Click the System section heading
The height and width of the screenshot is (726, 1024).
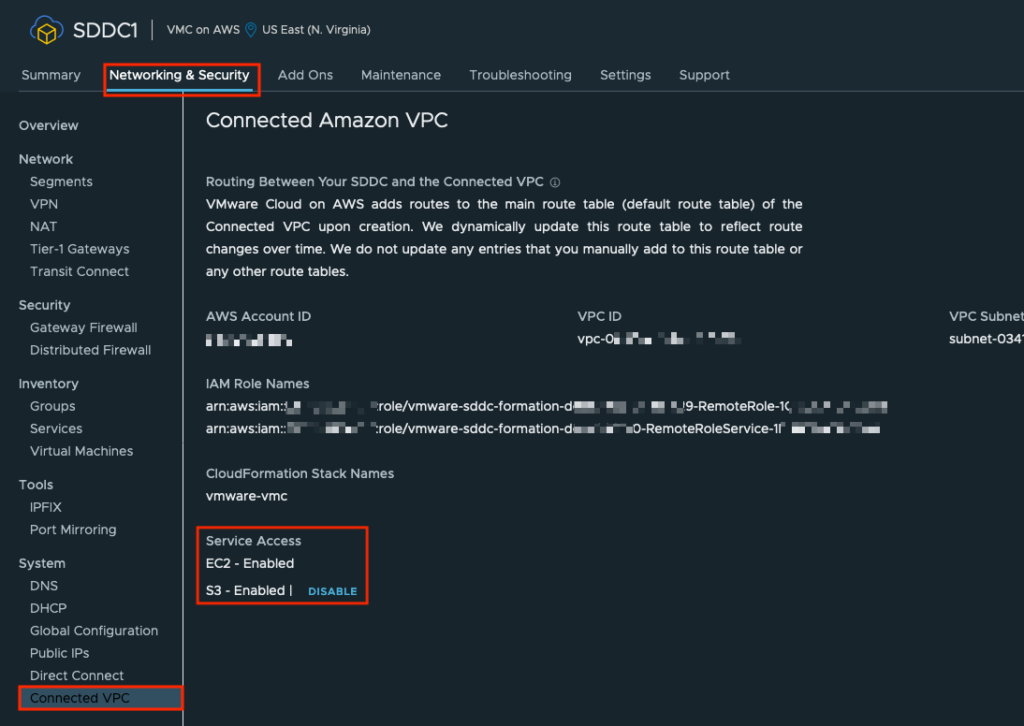pos(42,563)
